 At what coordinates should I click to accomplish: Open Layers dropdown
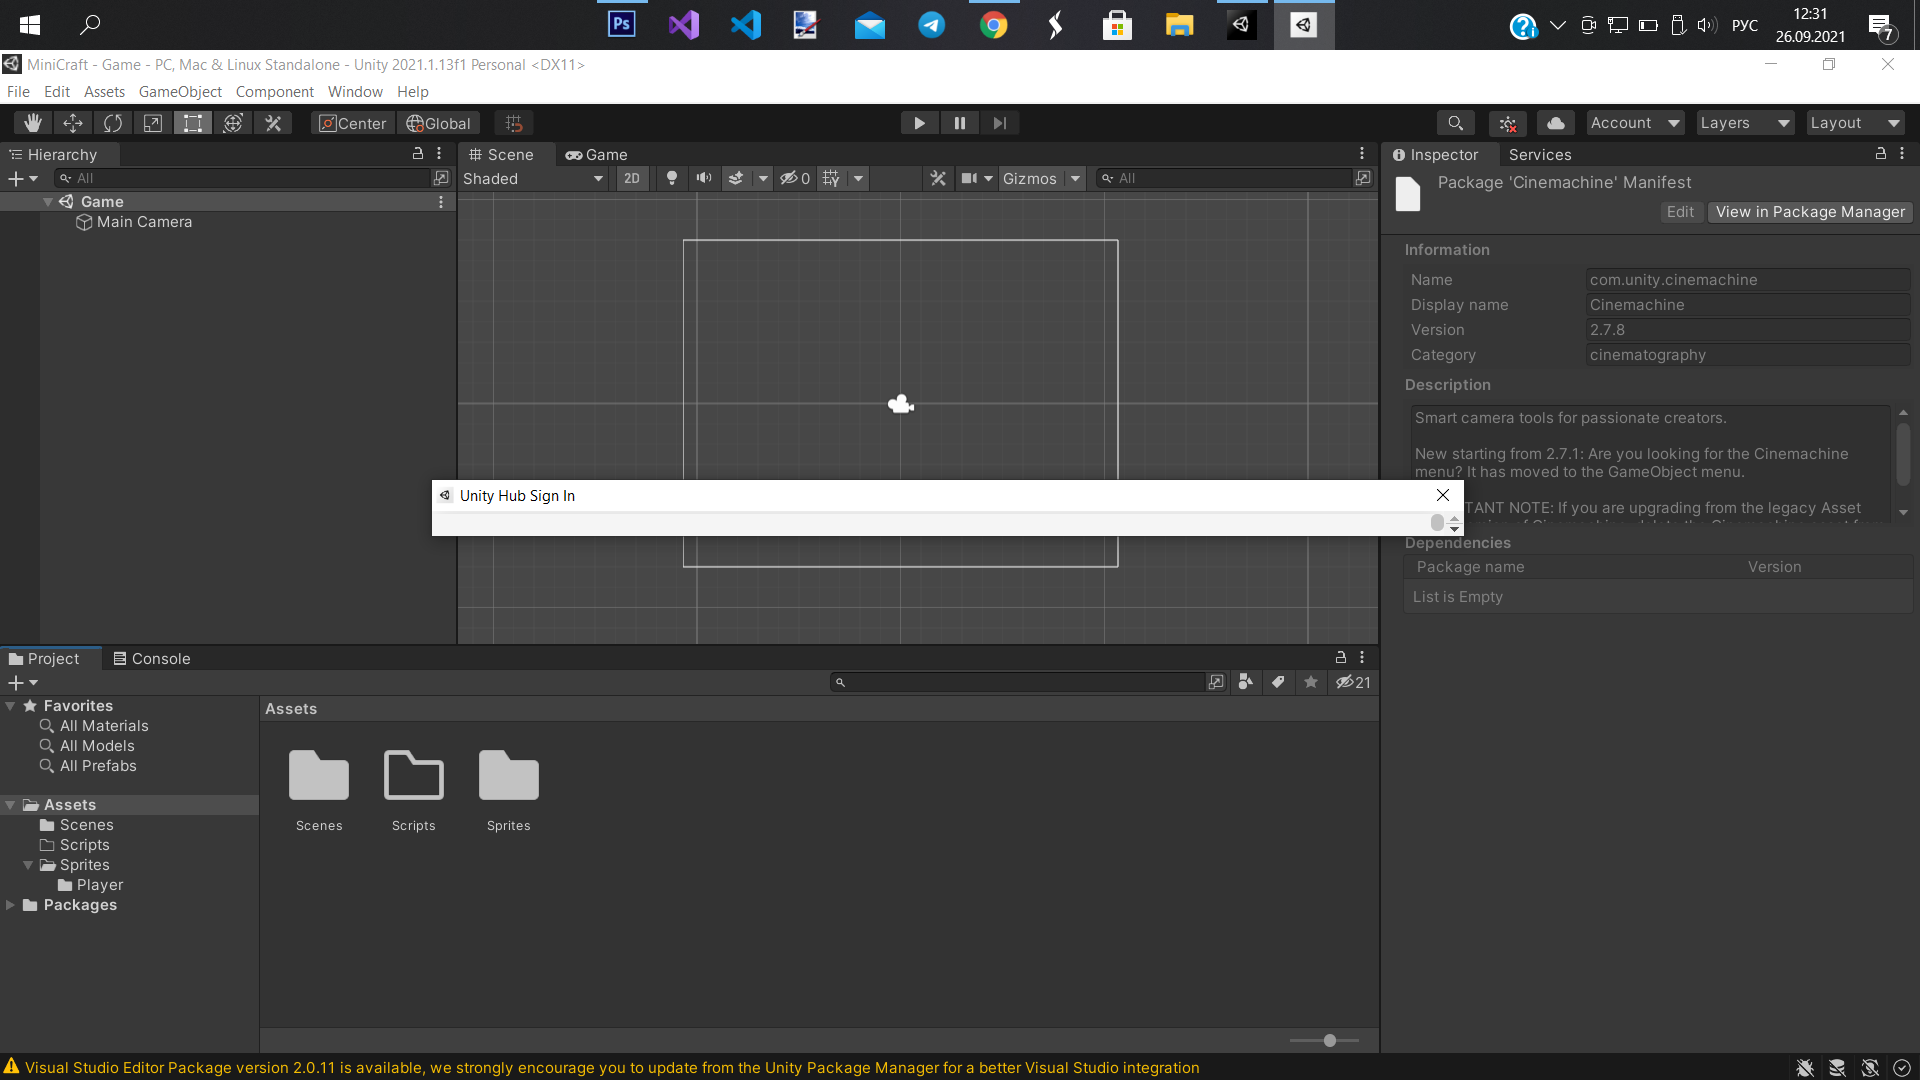click(1745, 123)
